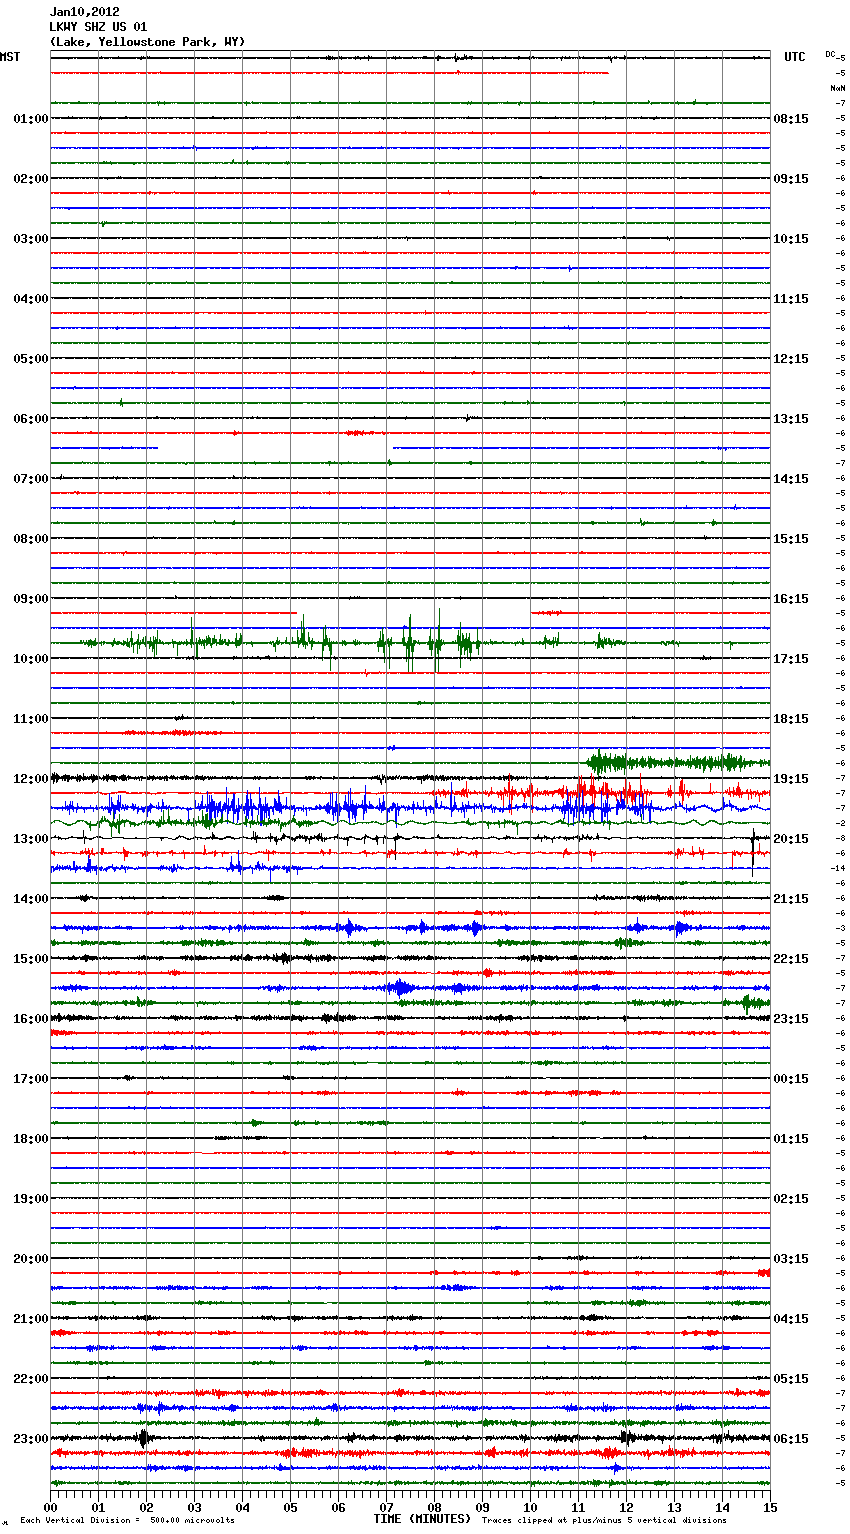Click the "03:15" UTC time label
This screenshot has height=1534, width=850.
coord(791,1259)
